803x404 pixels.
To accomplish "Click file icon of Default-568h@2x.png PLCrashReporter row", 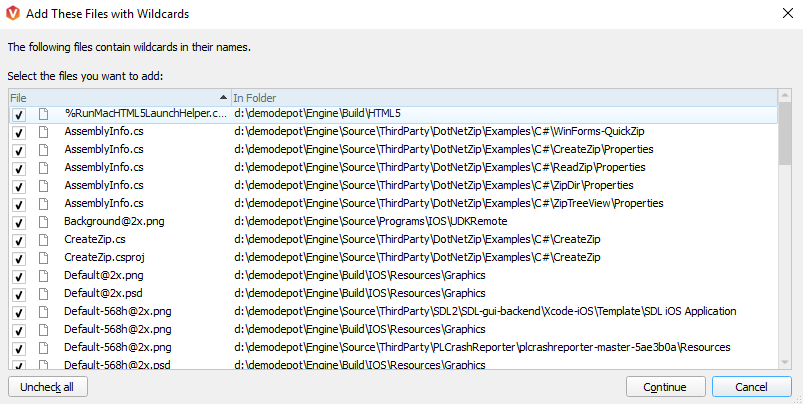I will coord(44,348).
